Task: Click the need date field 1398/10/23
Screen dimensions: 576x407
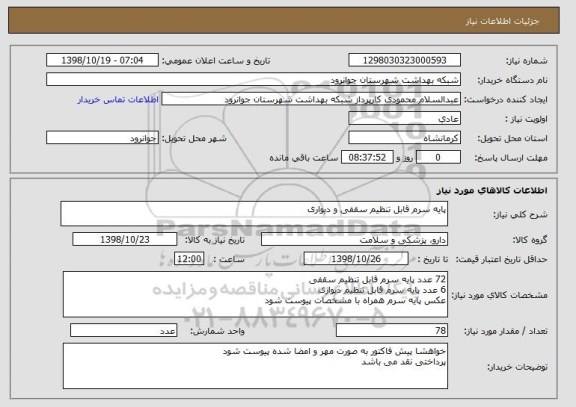Action: [125, 239]
